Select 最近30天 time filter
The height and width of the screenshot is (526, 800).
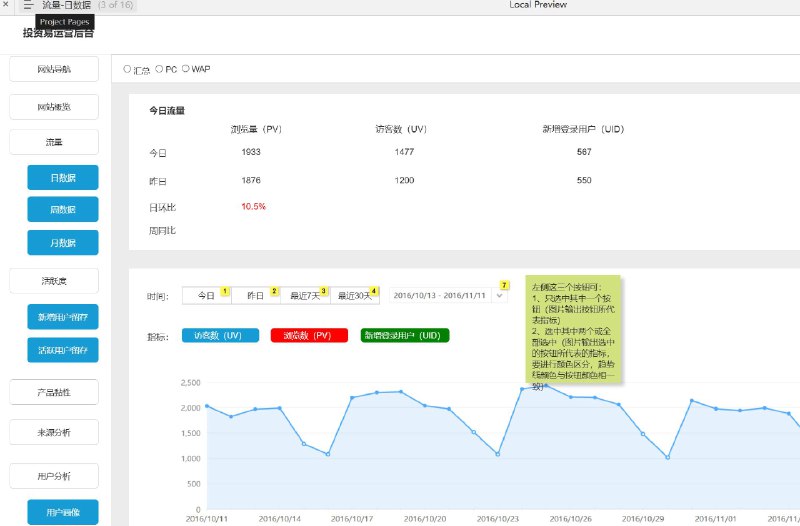[x=355, y=296]
